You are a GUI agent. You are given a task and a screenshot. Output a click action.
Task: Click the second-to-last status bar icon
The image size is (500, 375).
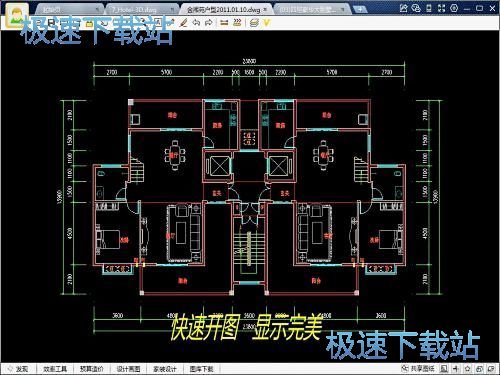pos(479,369)
